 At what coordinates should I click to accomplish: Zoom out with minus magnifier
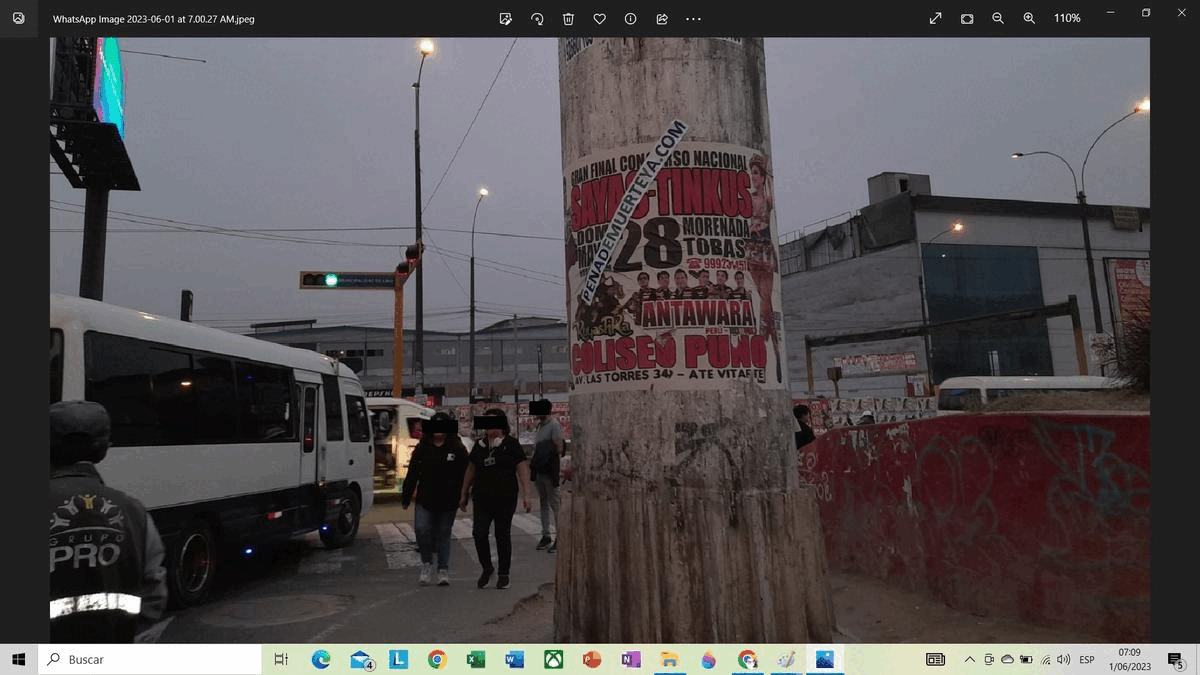pos(998,18)
